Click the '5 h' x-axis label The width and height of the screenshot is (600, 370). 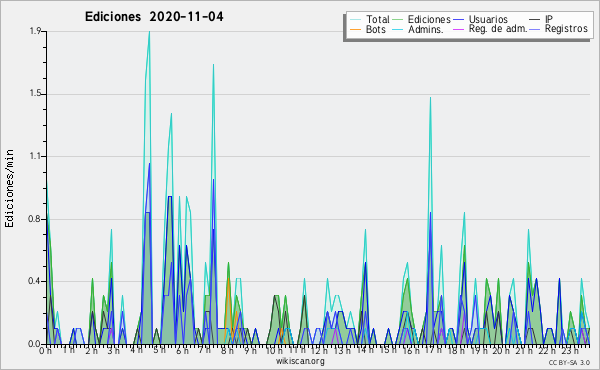point(159,350)
